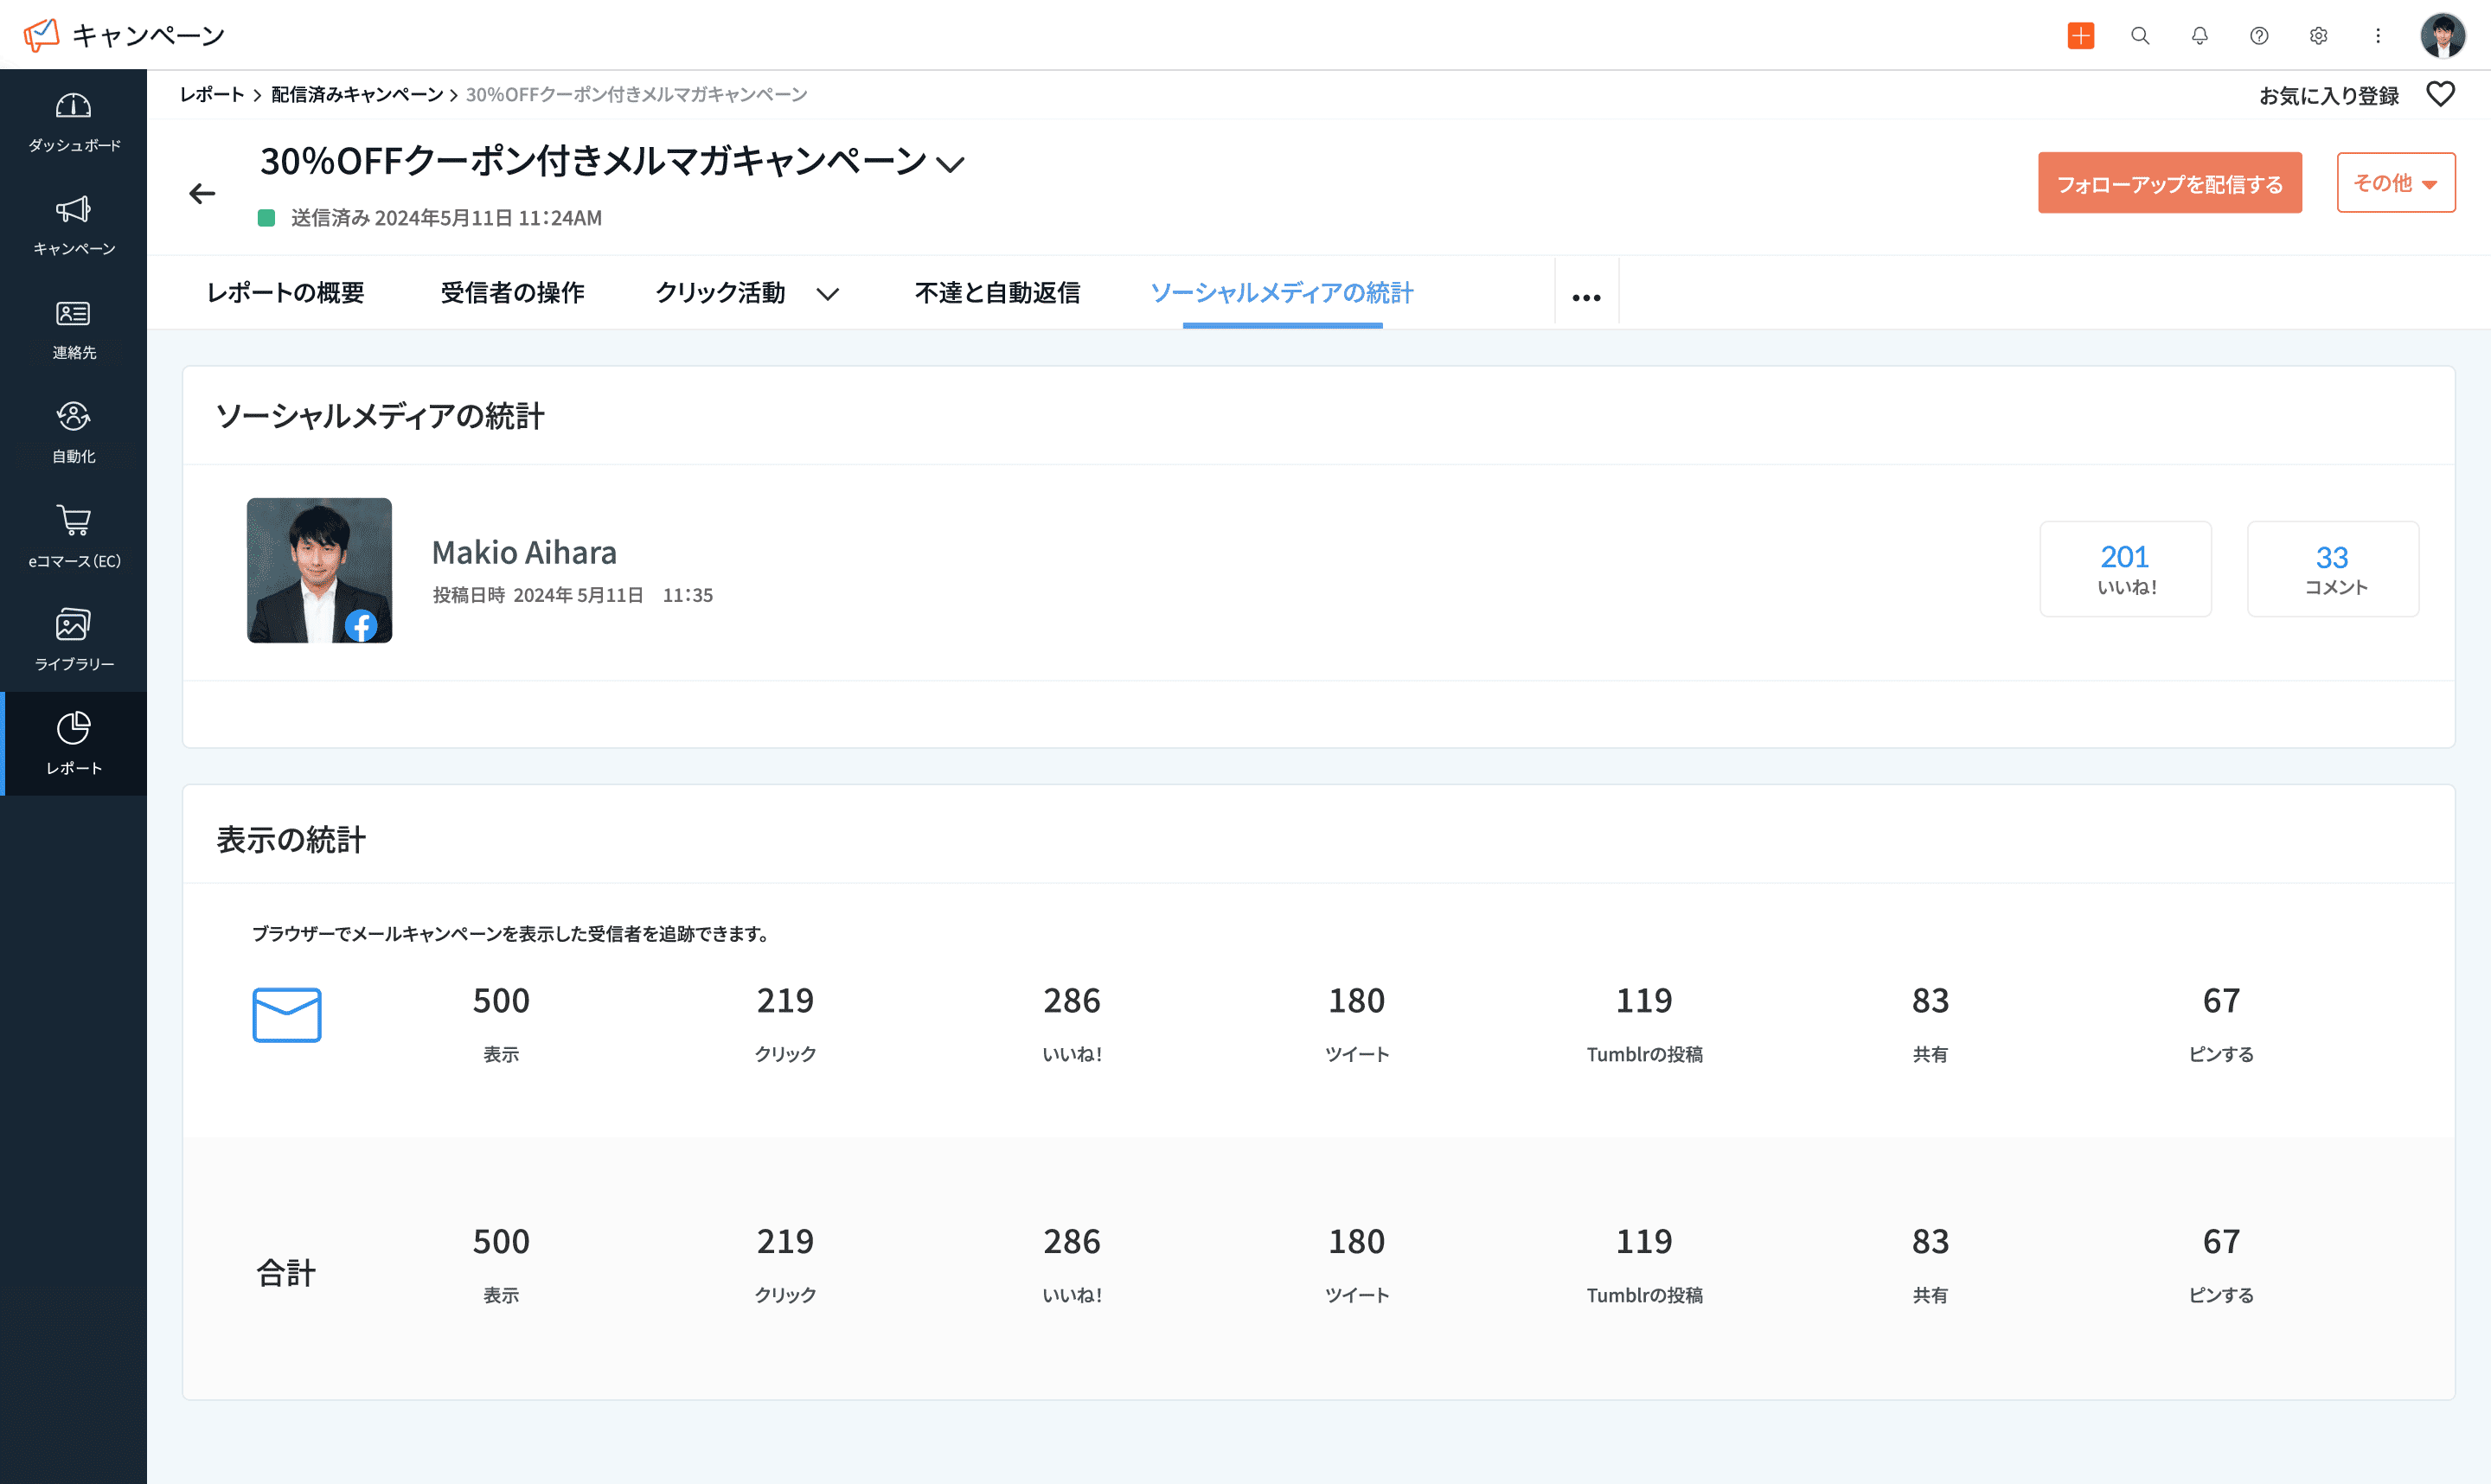The image size is (2491, 1484).
Task: Open more tabs ellipsis menu
Action: (1587, 297)
